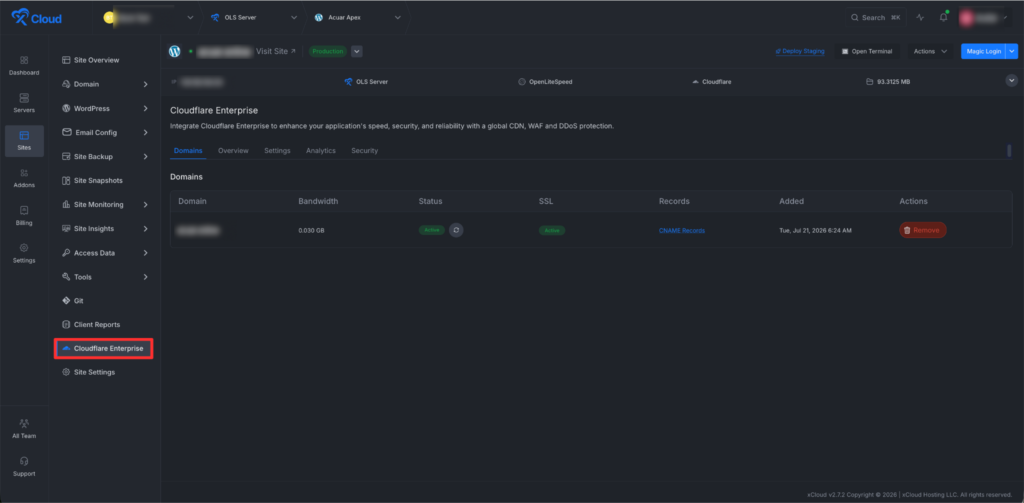Click the 0.030 GB bandwidth value
This screenshot has width=1024, height=503.
(312, 231)
